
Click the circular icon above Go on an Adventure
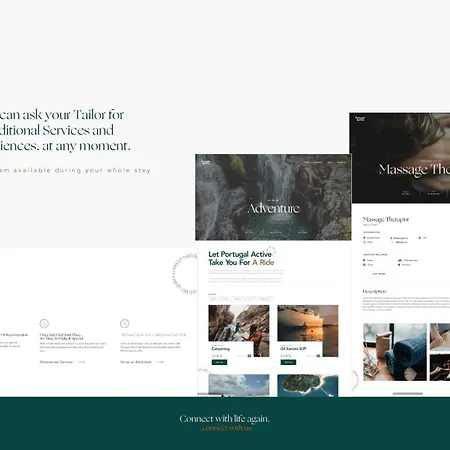click(x=124, y=323)
